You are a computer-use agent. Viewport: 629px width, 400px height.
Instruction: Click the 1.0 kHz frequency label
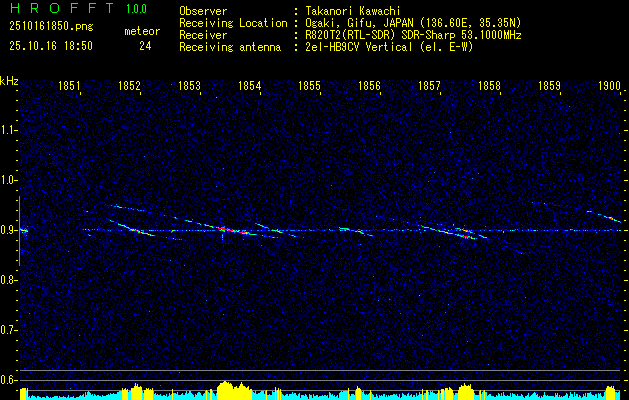click(8, 180)
